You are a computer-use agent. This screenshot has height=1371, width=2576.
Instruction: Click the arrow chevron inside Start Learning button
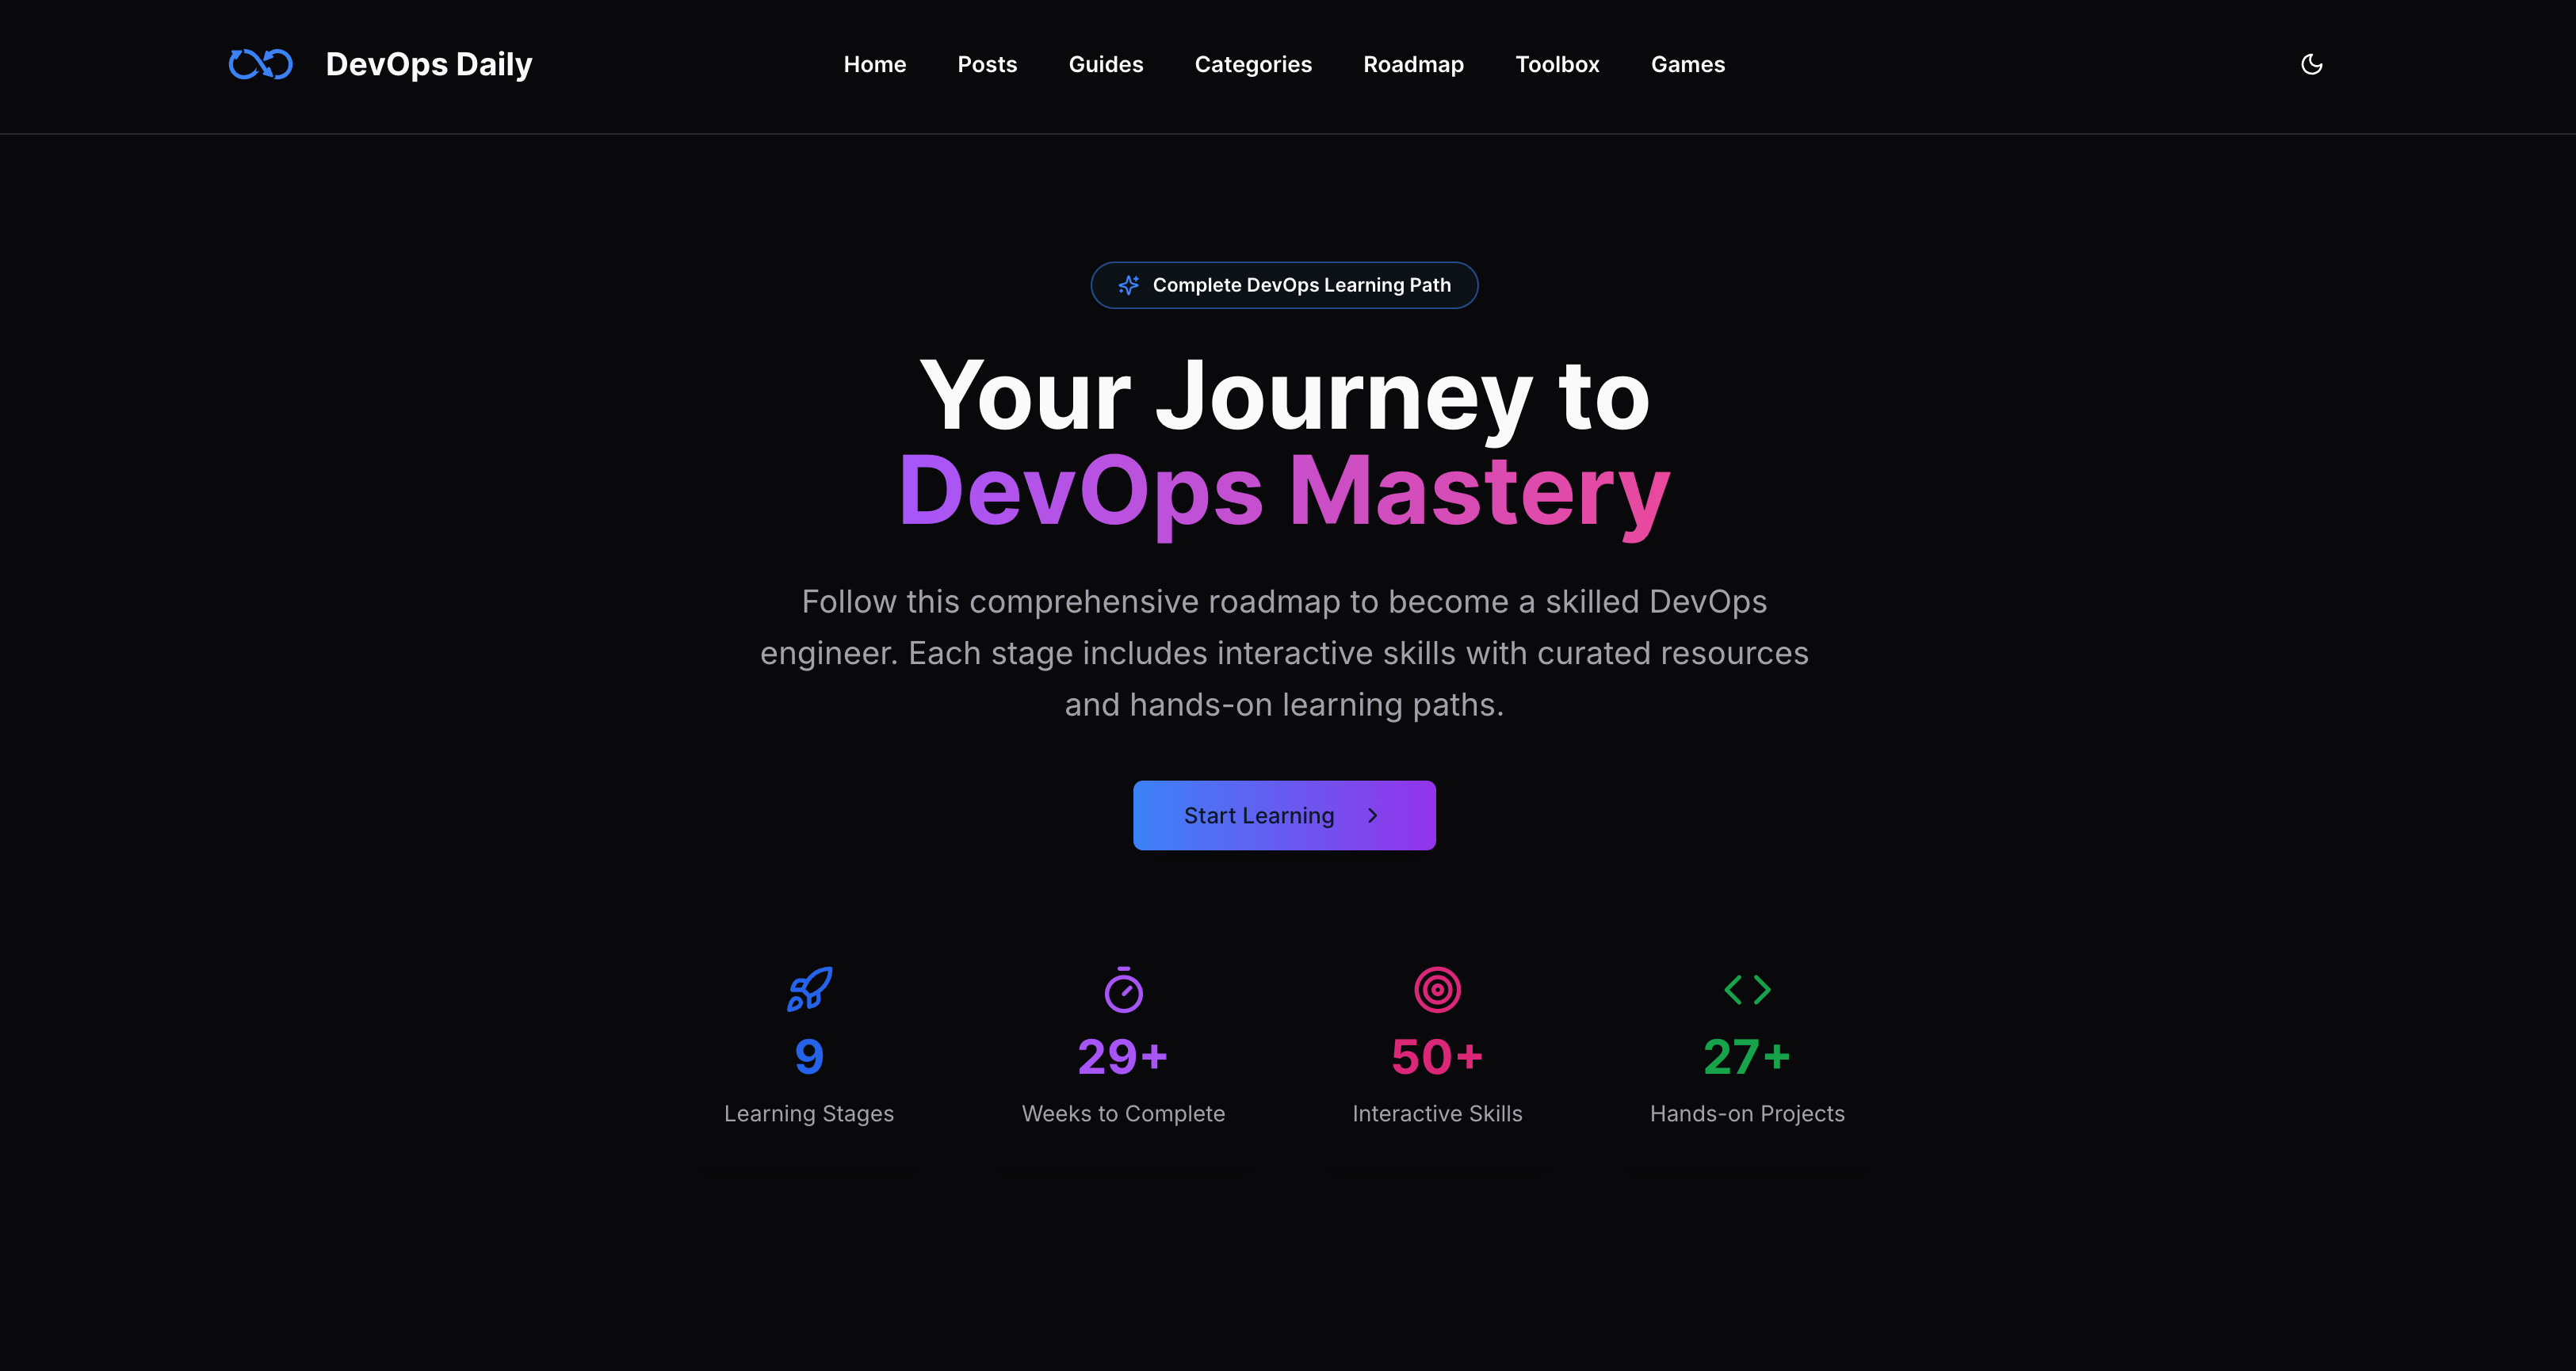coord(1371,814)
